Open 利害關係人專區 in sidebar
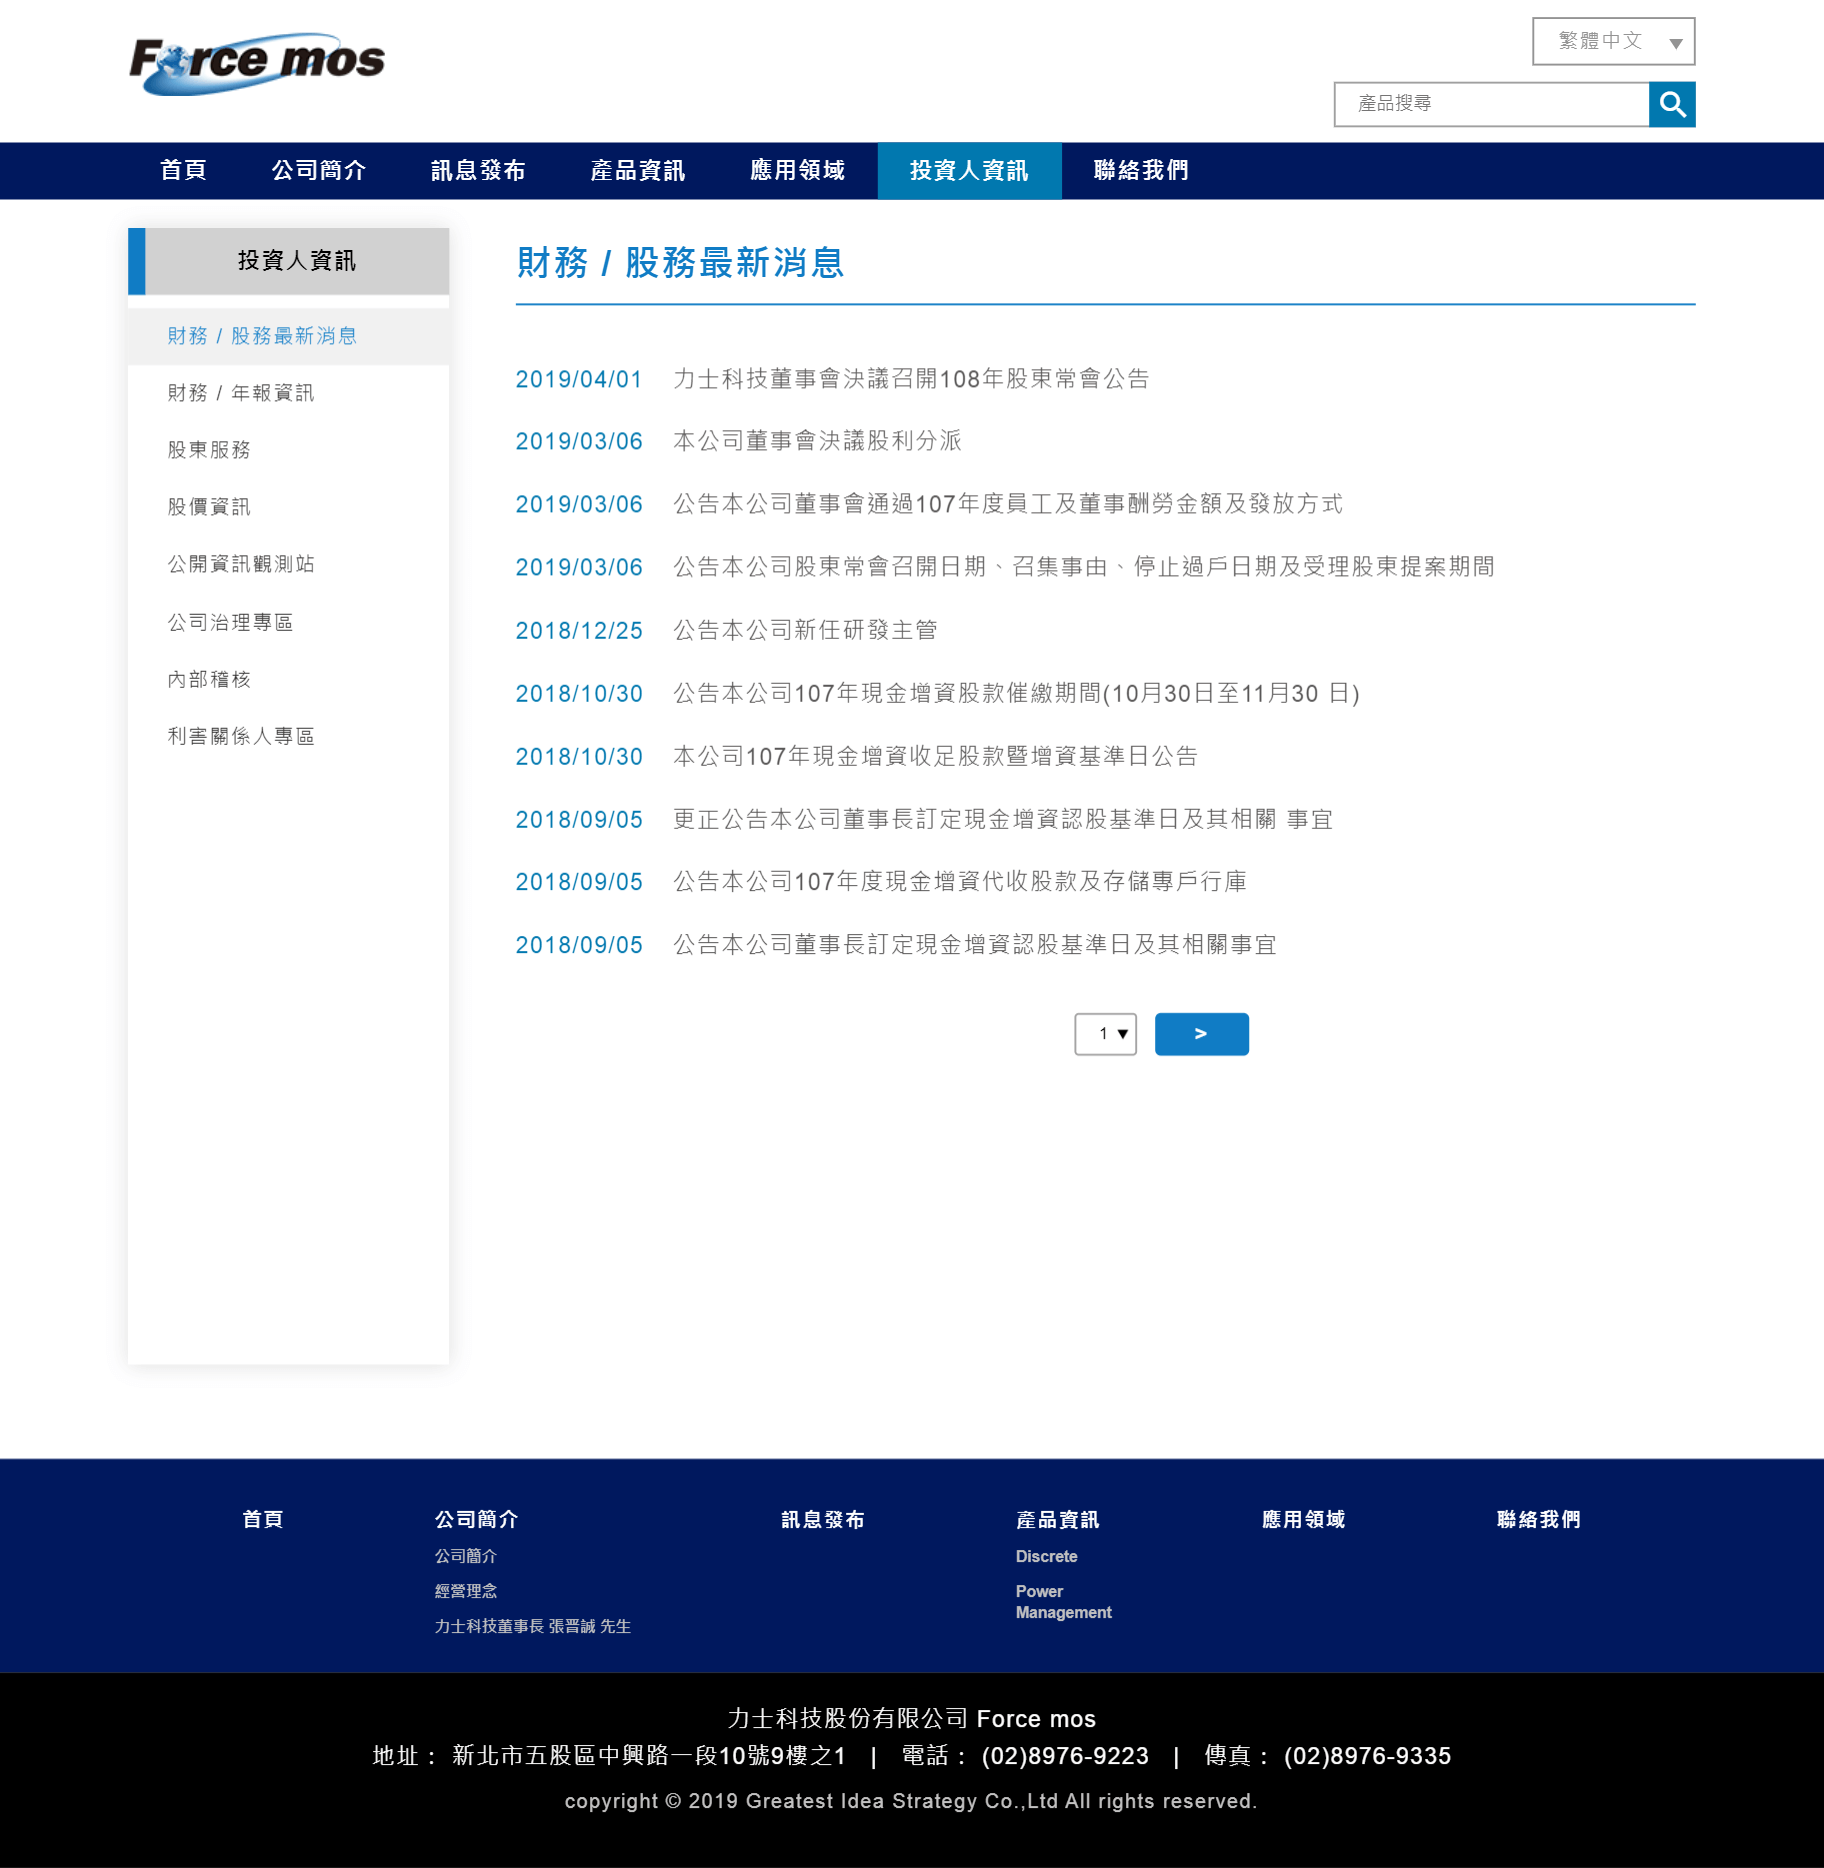Screen dimensions: 1824x1868 point(288,736)
